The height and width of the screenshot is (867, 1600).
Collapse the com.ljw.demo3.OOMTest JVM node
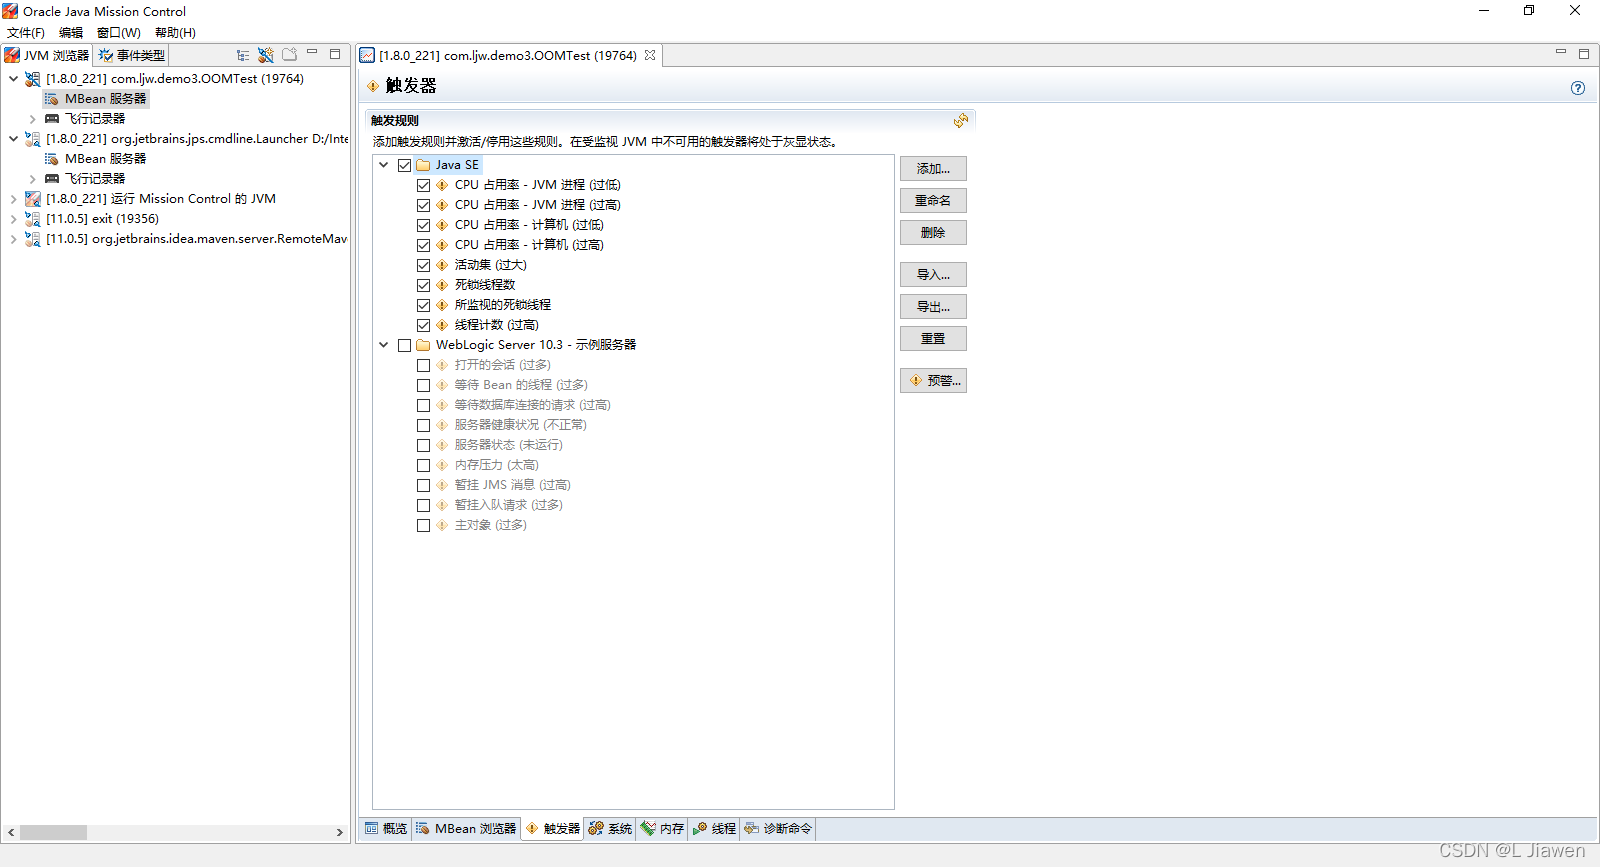coord(13,79)
